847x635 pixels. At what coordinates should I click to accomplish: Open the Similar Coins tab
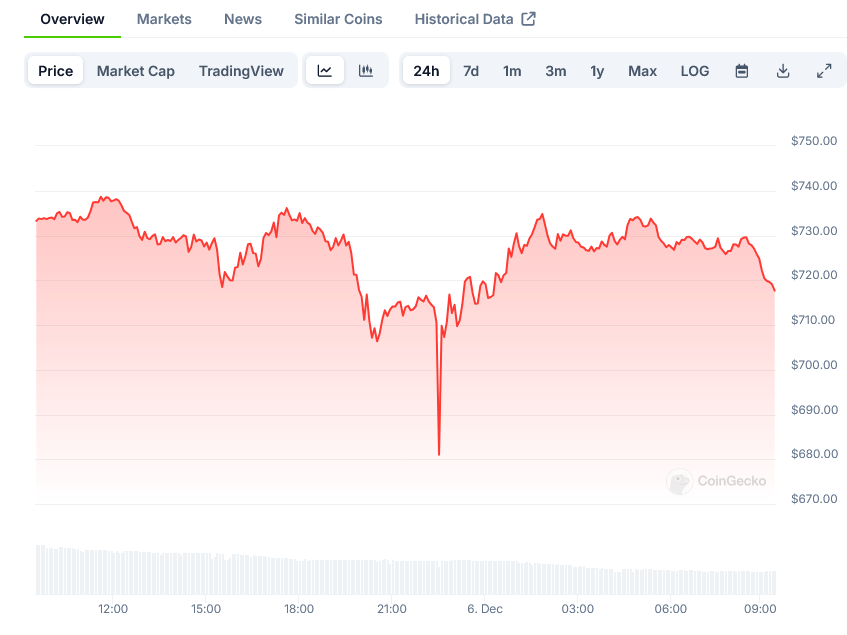click(x=338, y=19)
